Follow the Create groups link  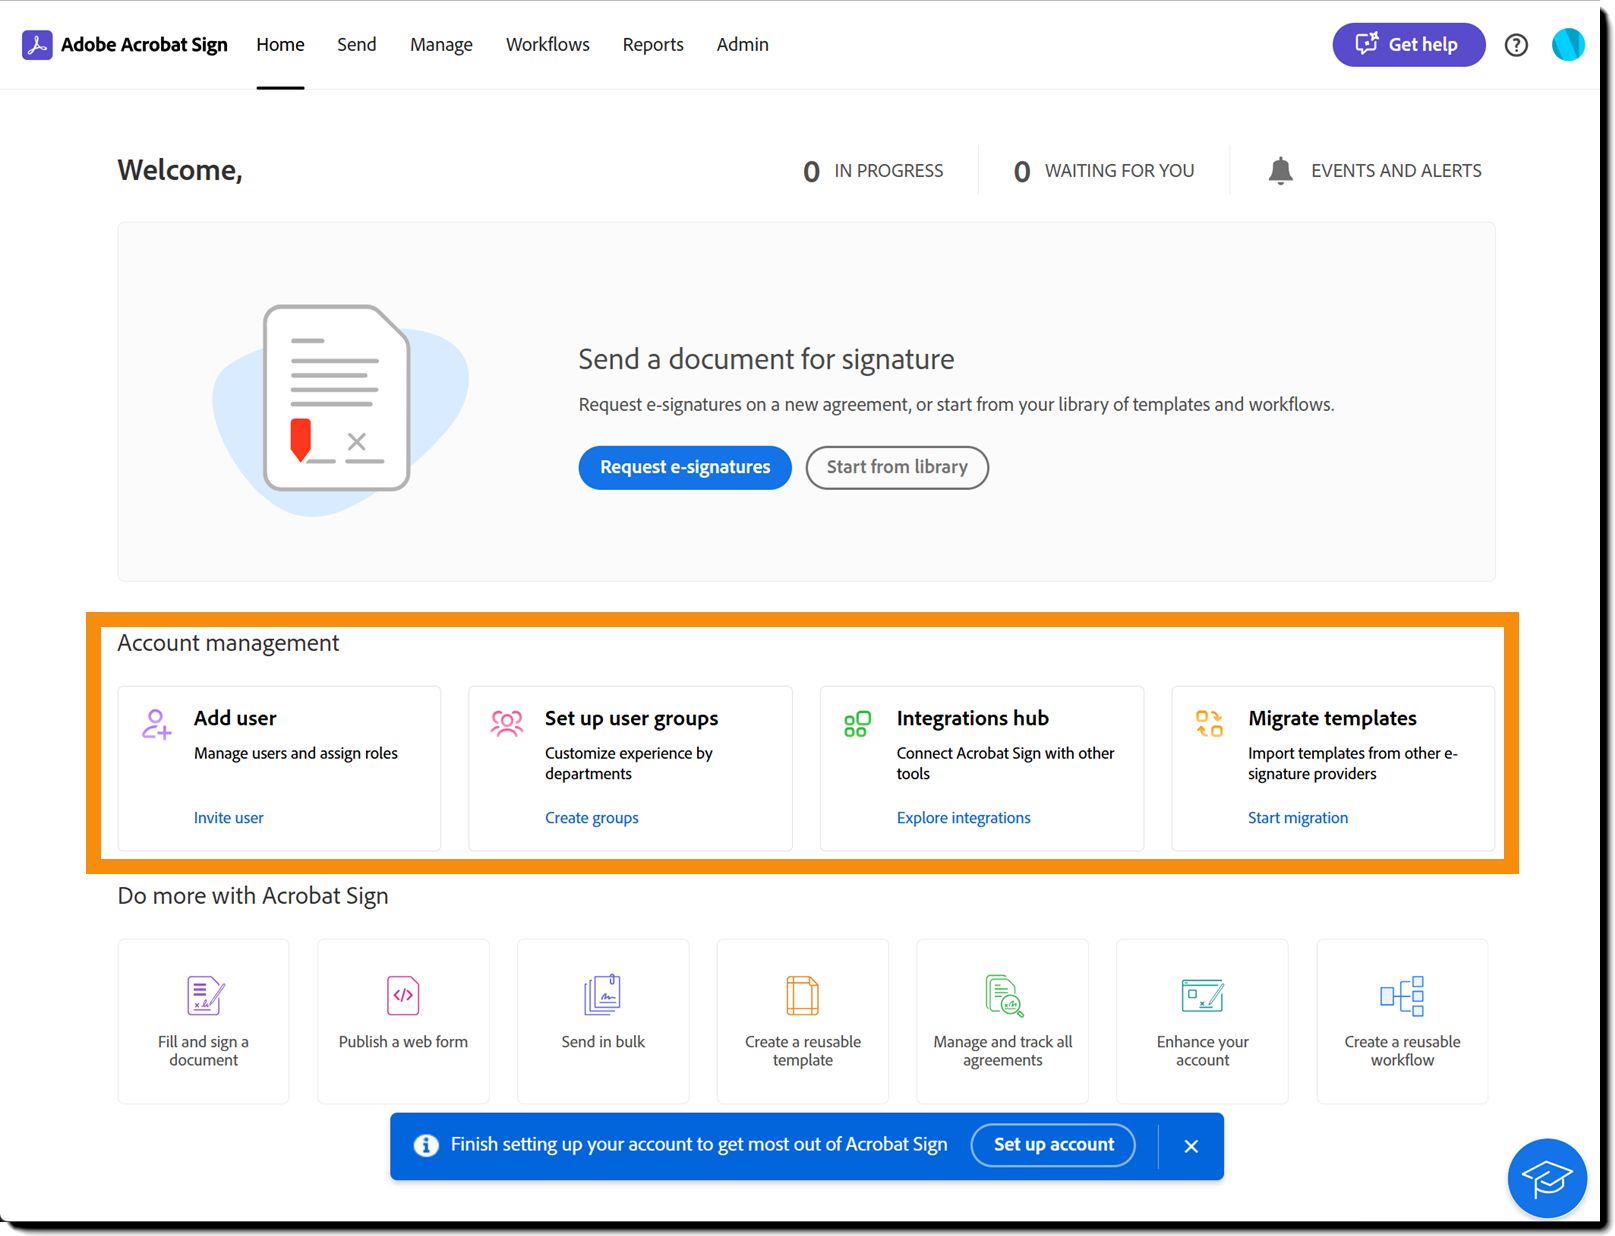pos(592,818)
